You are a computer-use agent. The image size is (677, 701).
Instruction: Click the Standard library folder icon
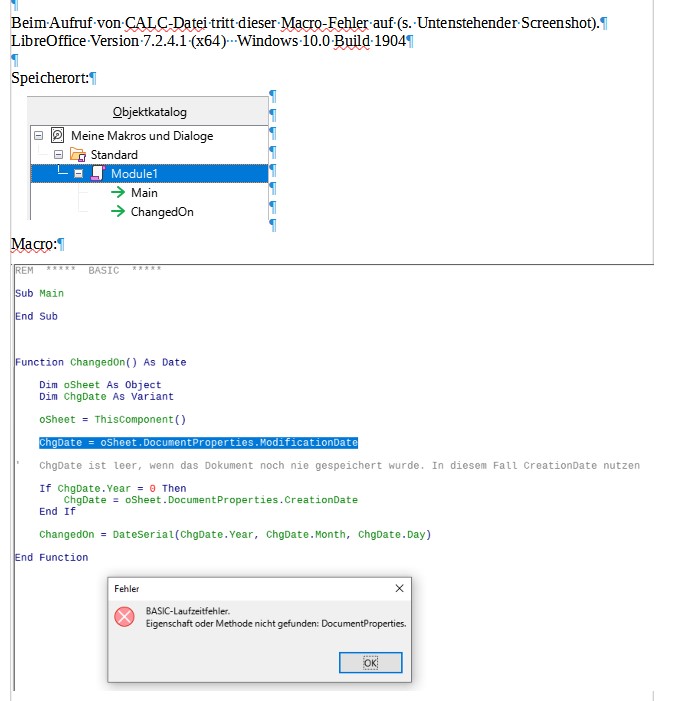[x=78, y=155]
